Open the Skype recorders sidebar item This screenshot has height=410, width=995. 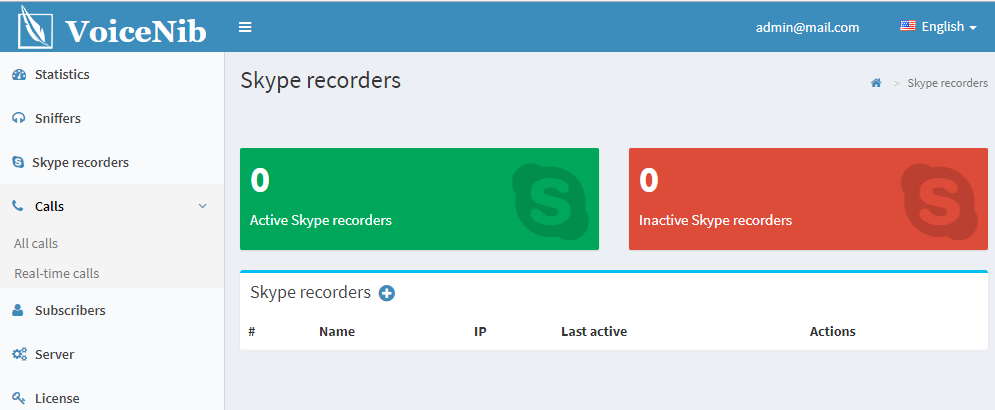[112, 162]
